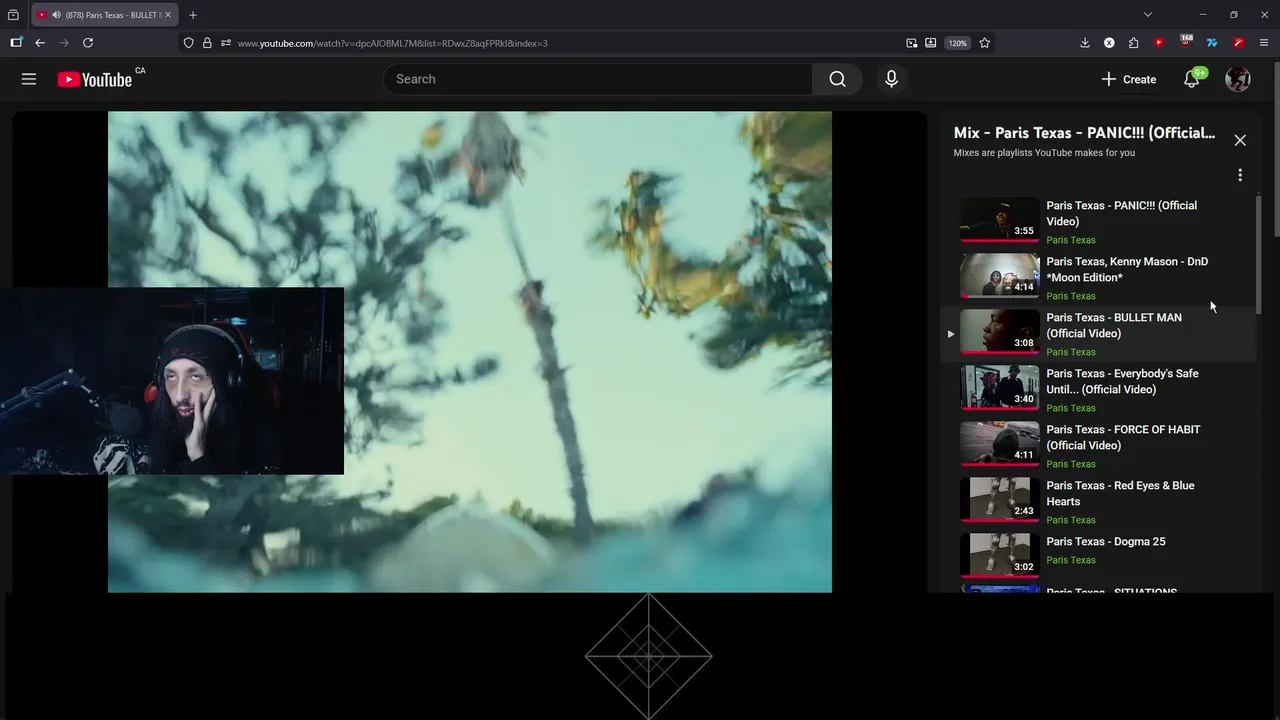Click the white circle X extension icon
The height and width of the screenshot is (720, 1280).
point(1109,43)
